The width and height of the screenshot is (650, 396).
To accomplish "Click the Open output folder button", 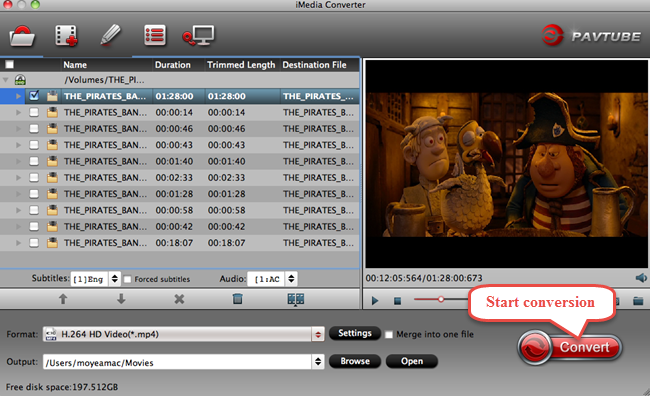I will 412,361.
